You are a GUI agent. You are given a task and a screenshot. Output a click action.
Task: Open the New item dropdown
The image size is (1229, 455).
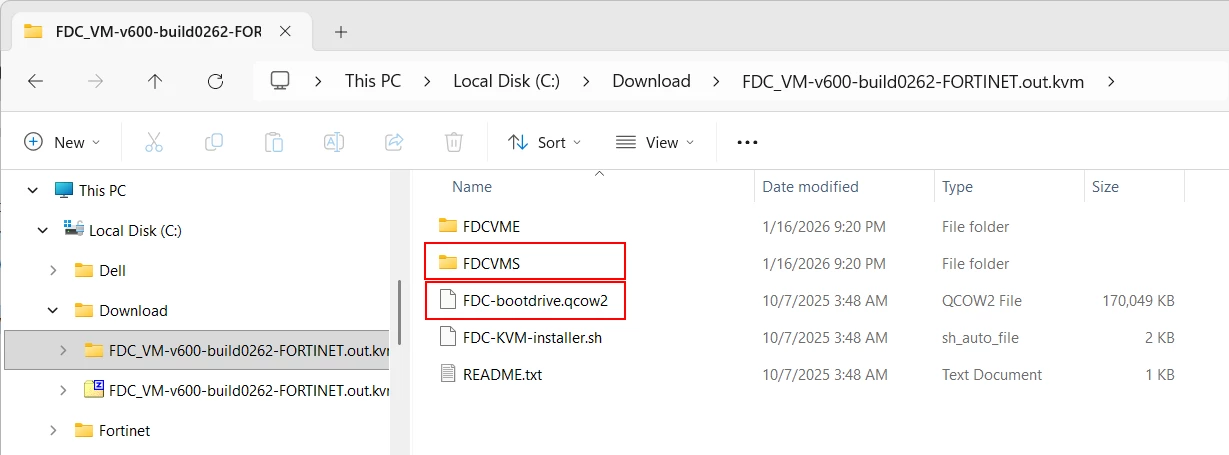click(x=62, y=142)
